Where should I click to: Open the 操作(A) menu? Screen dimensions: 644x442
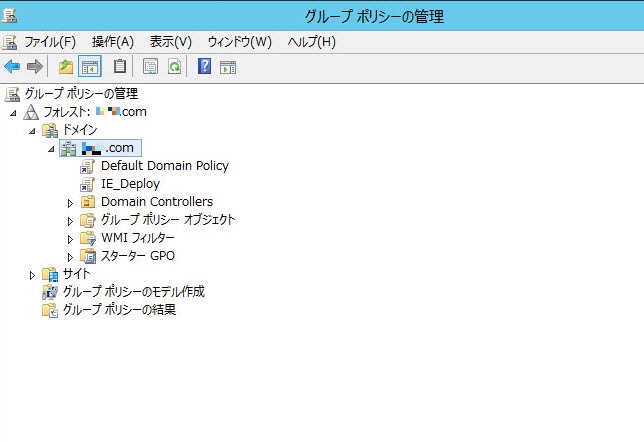(x=112, y=42)
